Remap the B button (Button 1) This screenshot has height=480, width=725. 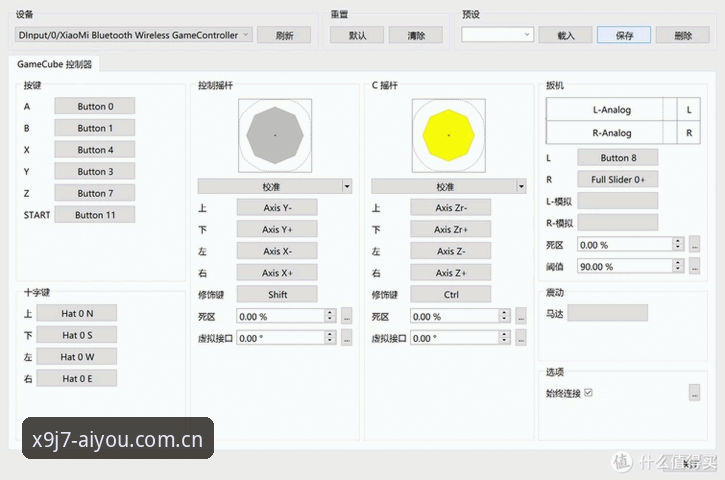[95, 128]
